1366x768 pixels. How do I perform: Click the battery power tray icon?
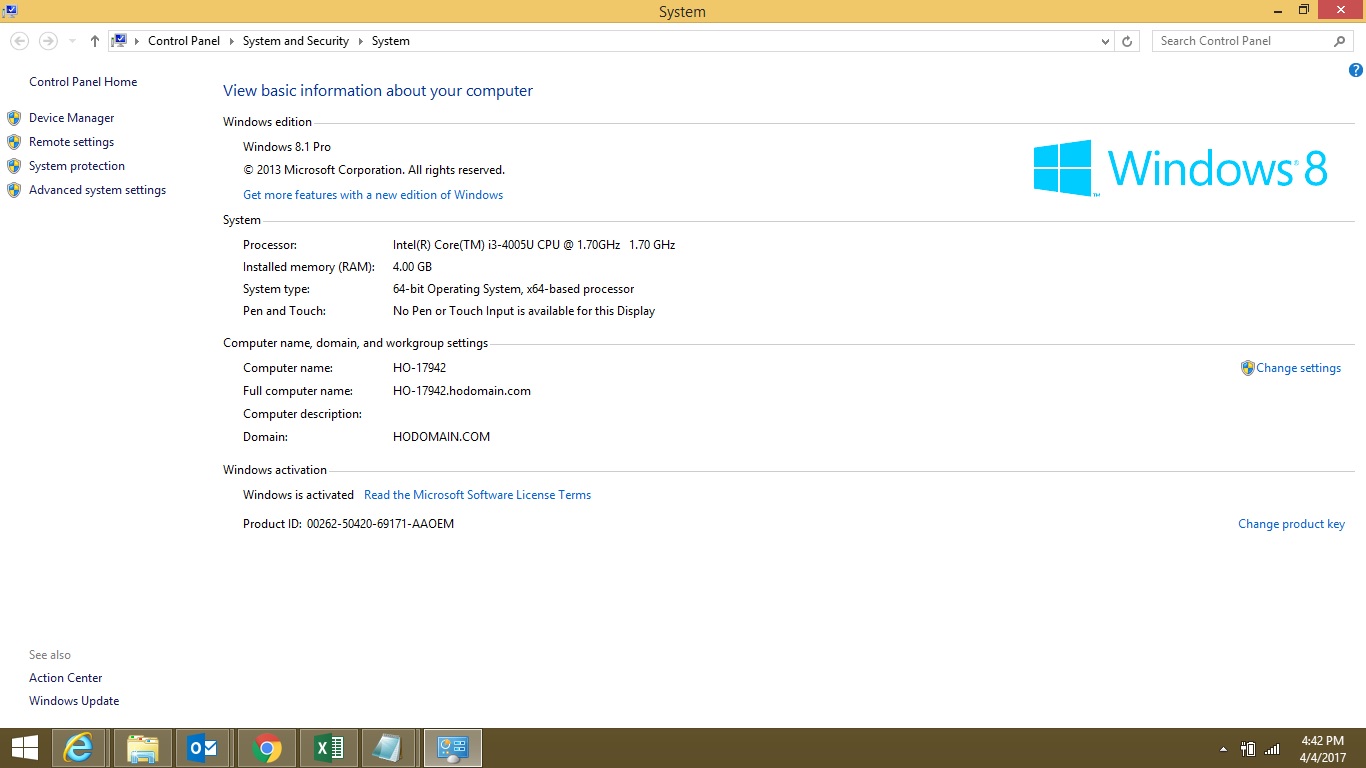click(1248, 749)
